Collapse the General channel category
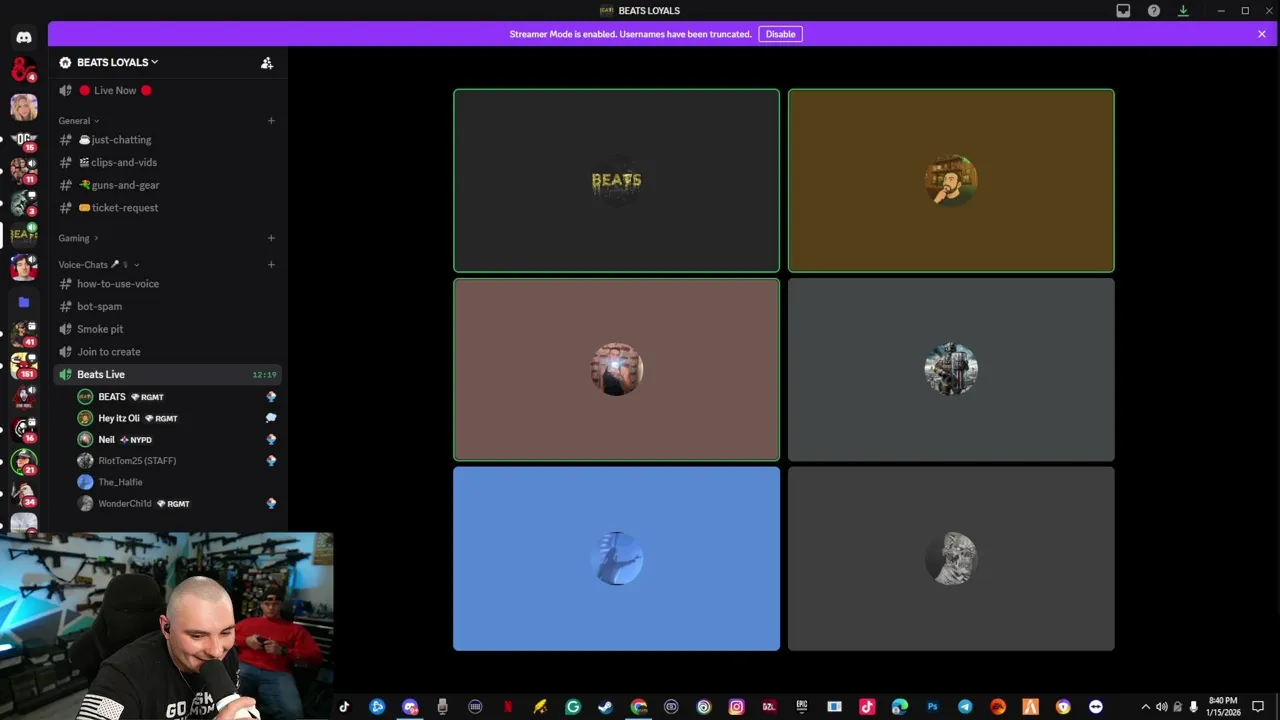 tap(78, 121)
